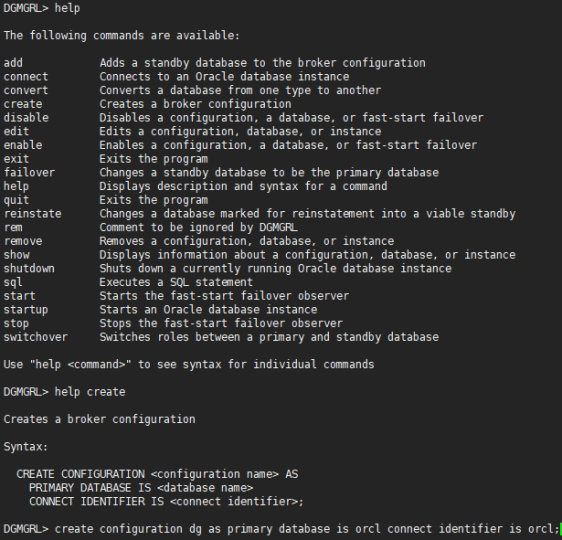This screenshot has height=540, width=562.
Task: Click the first 'DGMGRL> help' prompt line
Action: (x=42, y=8)
